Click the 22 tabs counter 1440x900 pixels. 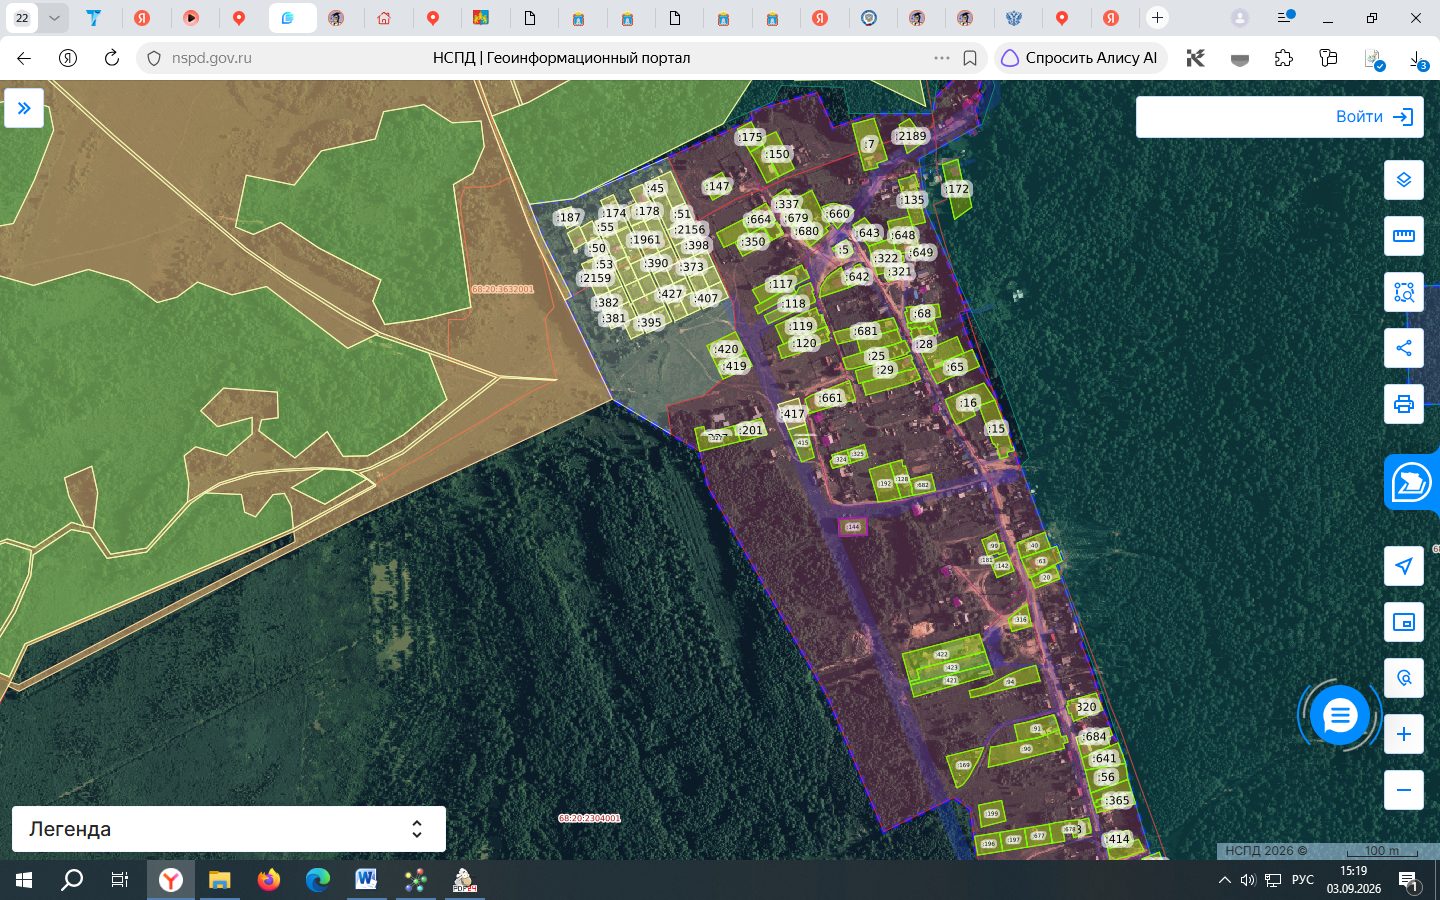click(22, 18)
